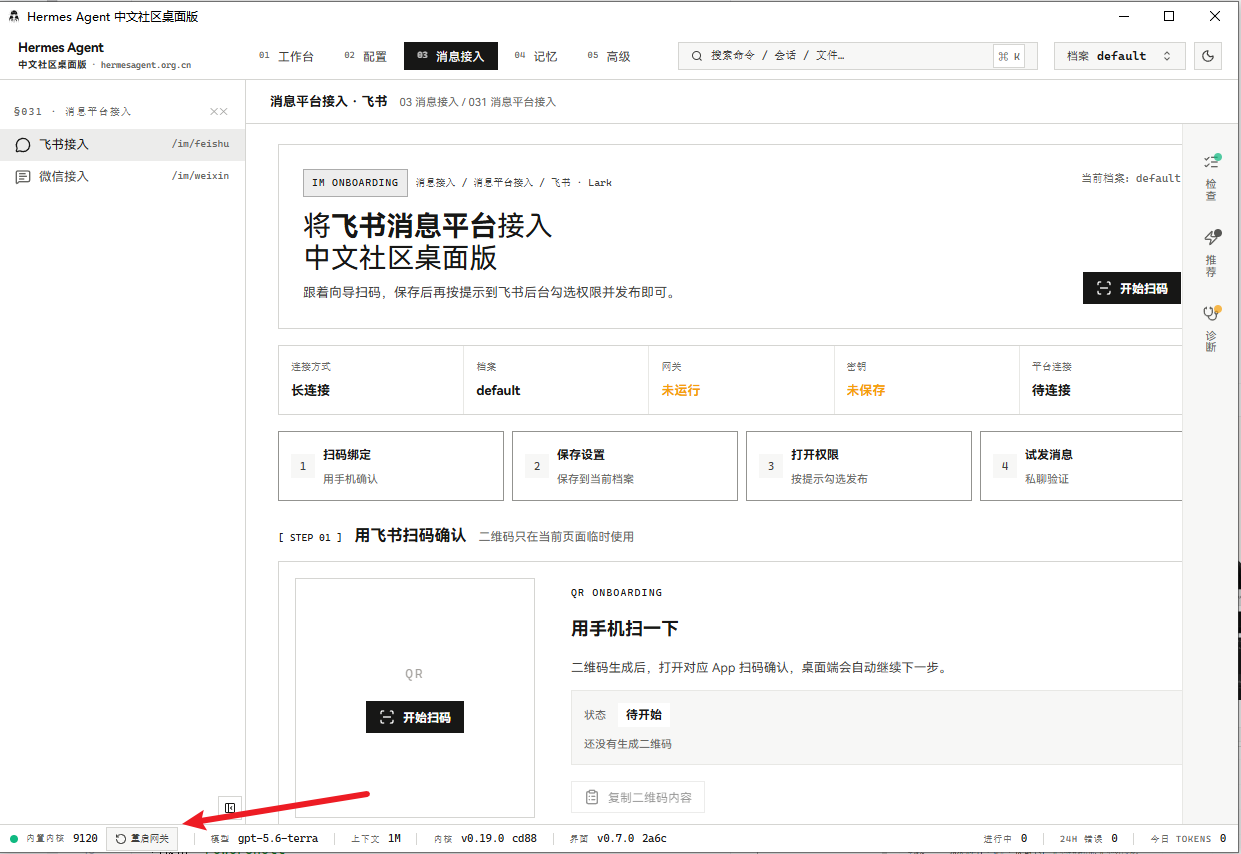
Task: Select step 3 打开权限 card
Action: click(x=859, y=466)
